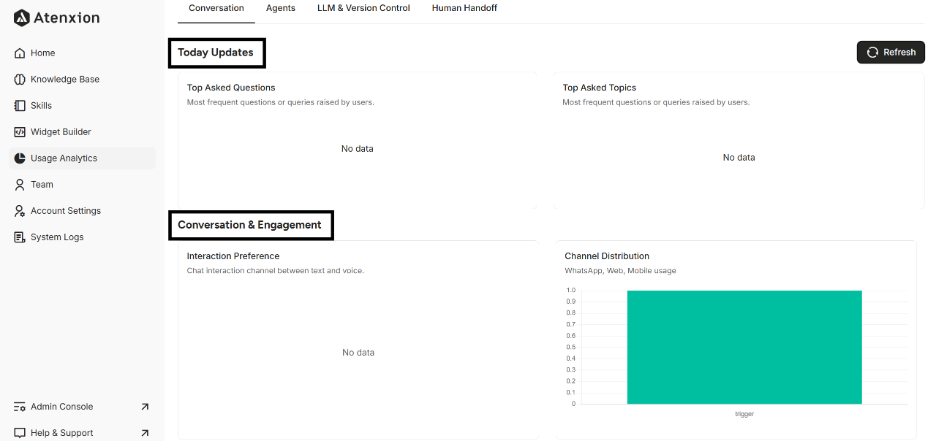Click the 'Conversation & Engagement' heading
The width and height of the screenshot is (936, 441).
[x=250, y=225]
